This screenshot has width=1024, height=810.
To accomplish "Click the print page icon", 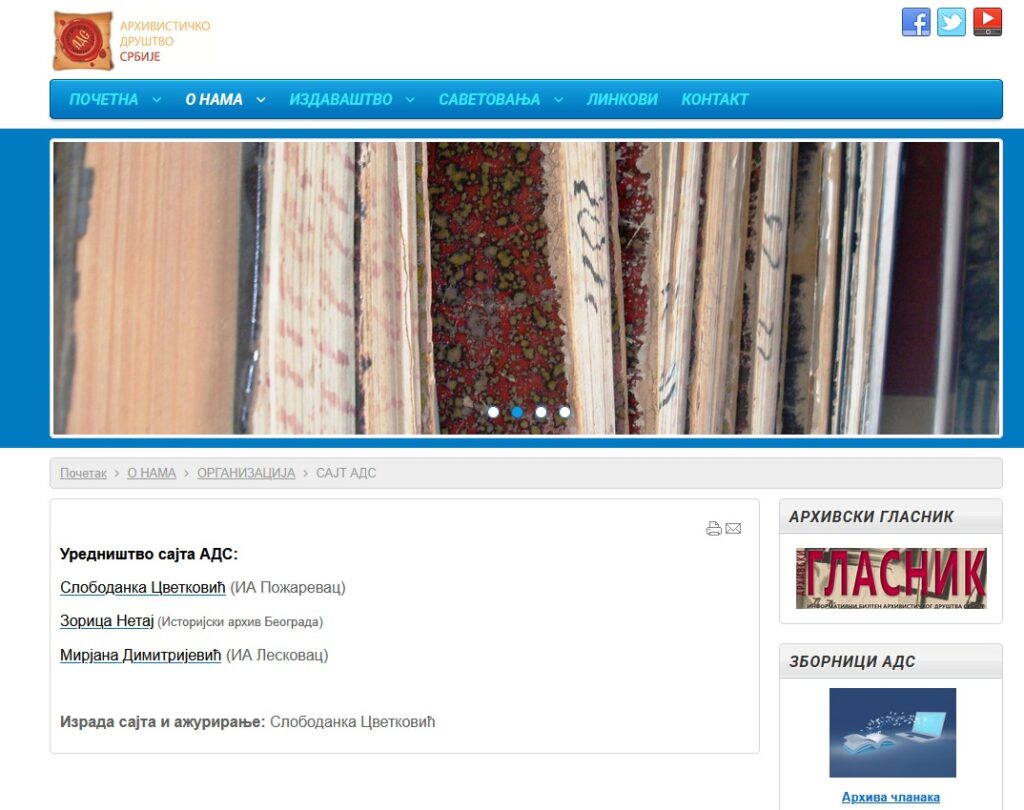I will [x=714, y=529].
